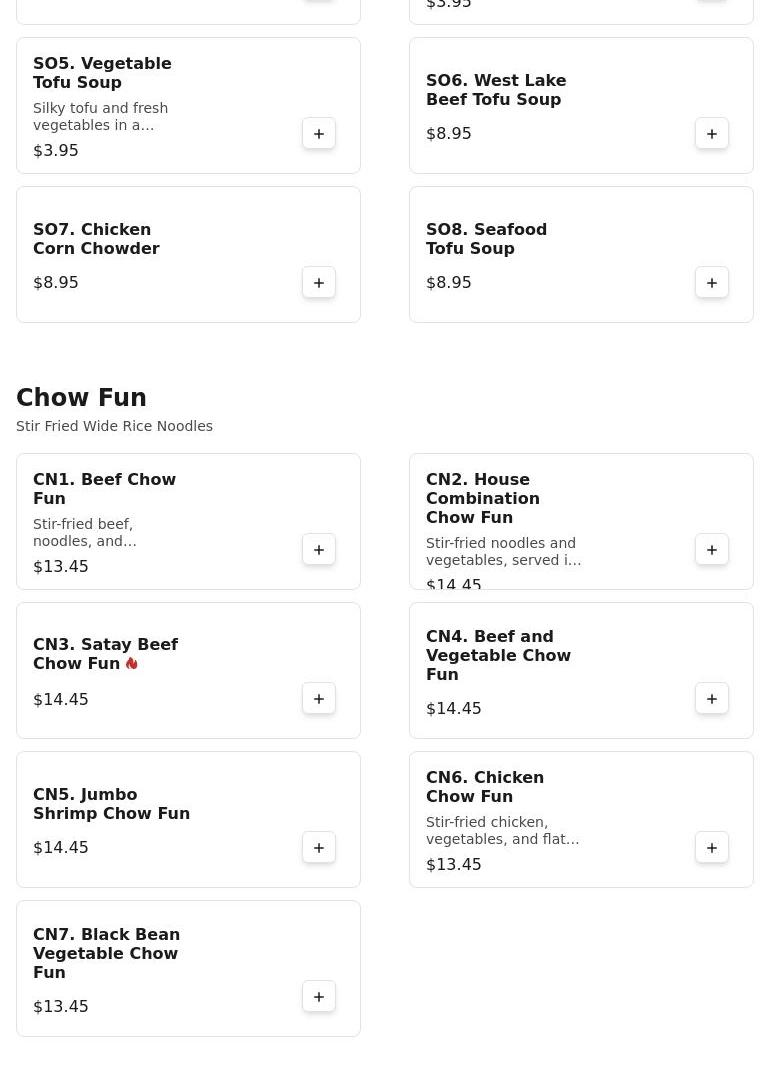Open the CN1 Beef Chow Fun title
Screen dimensions: 770x1091
pyautogui.click(x=104, y=488)
